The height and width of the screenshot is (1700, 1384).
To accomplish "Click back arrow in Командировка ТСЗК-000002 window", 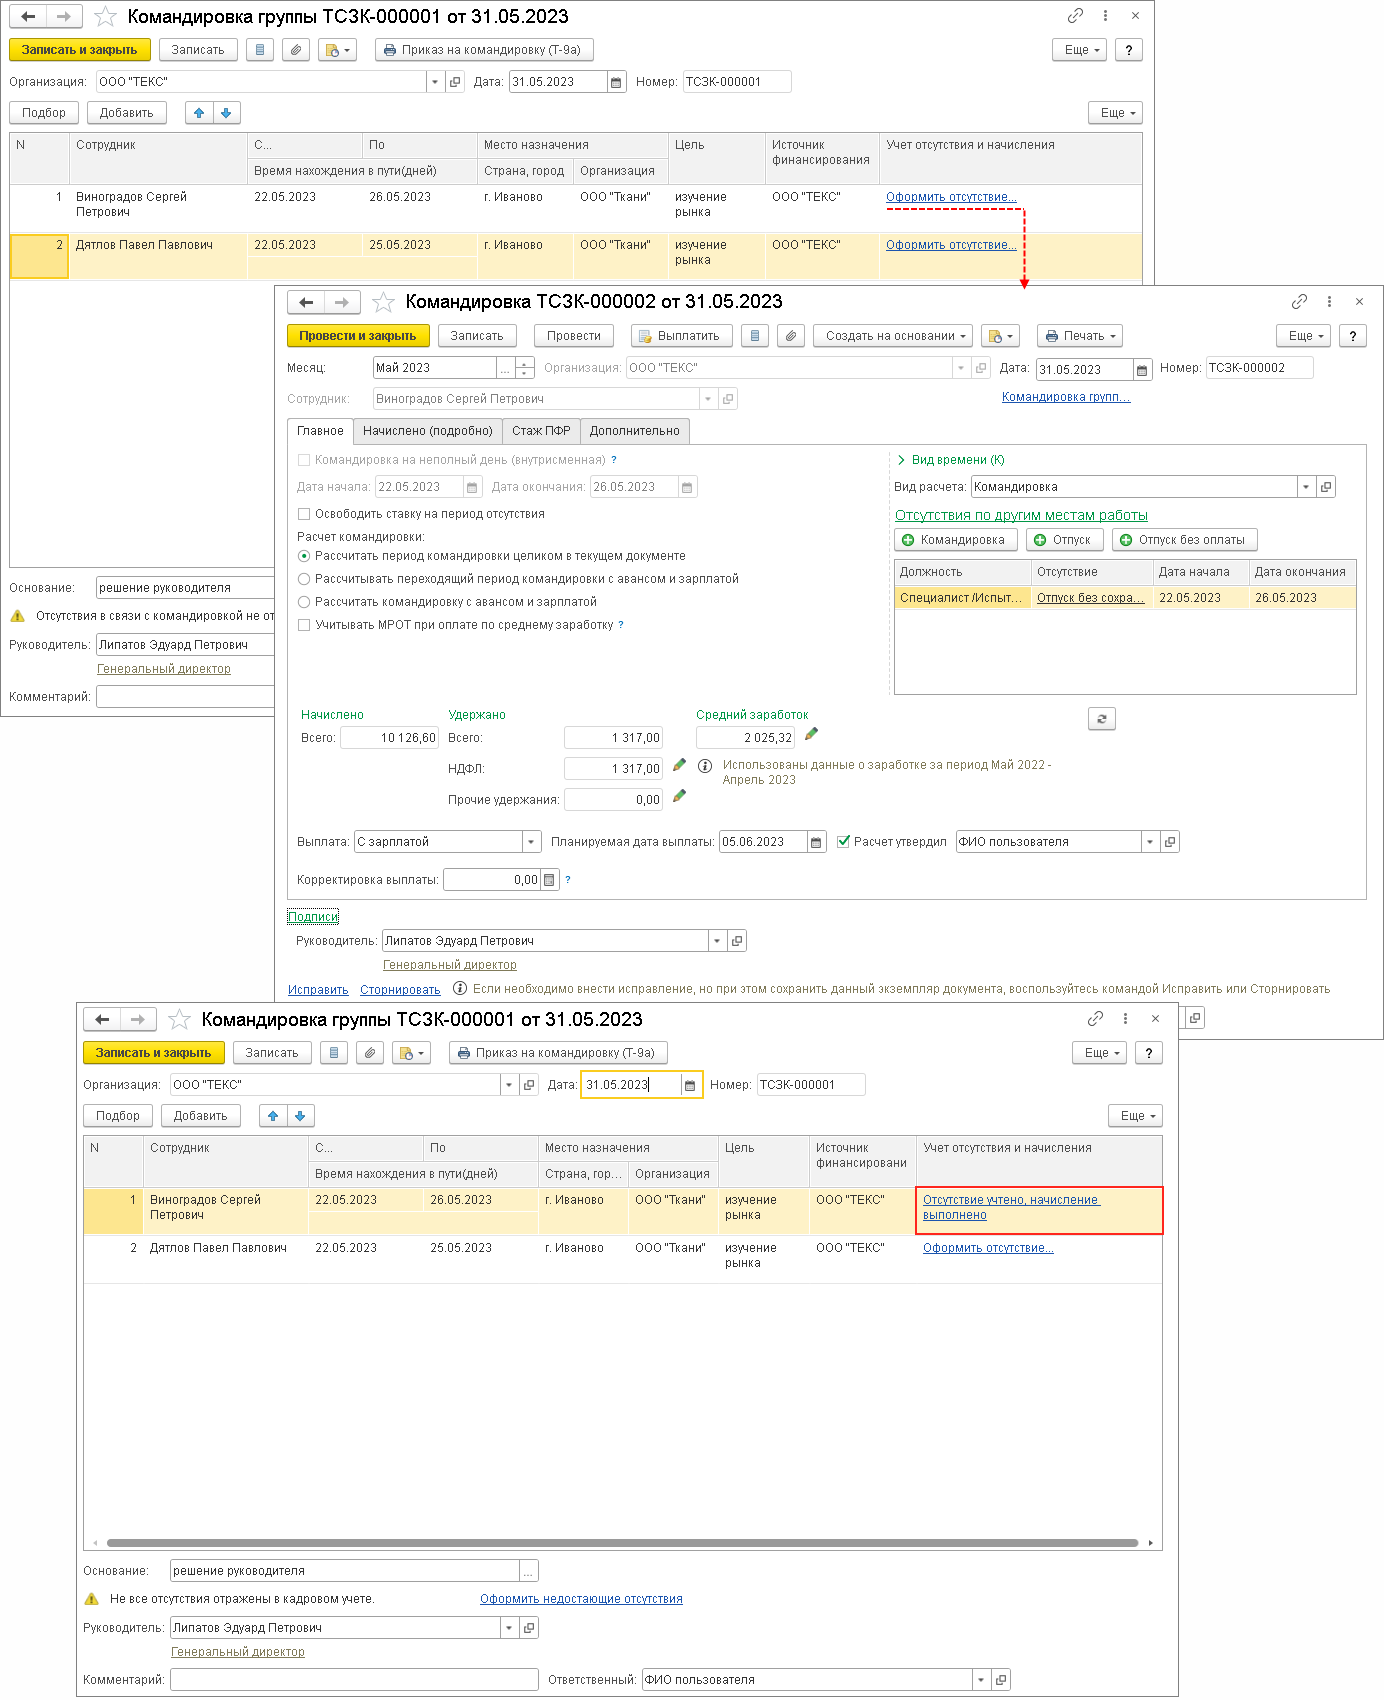I will click(307, 301).
